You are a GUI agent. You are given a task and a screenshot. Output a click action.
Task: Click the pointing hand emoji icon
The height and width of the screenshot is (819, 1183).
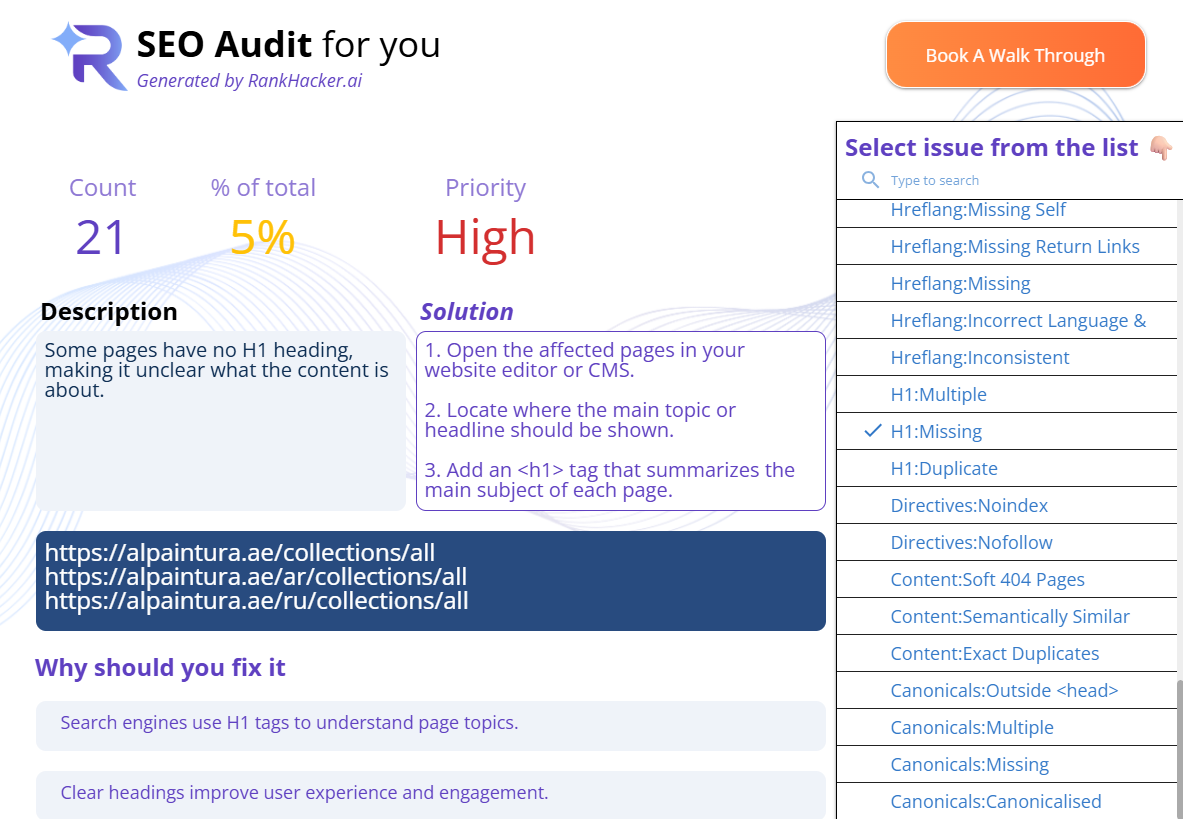point(1160,148)
